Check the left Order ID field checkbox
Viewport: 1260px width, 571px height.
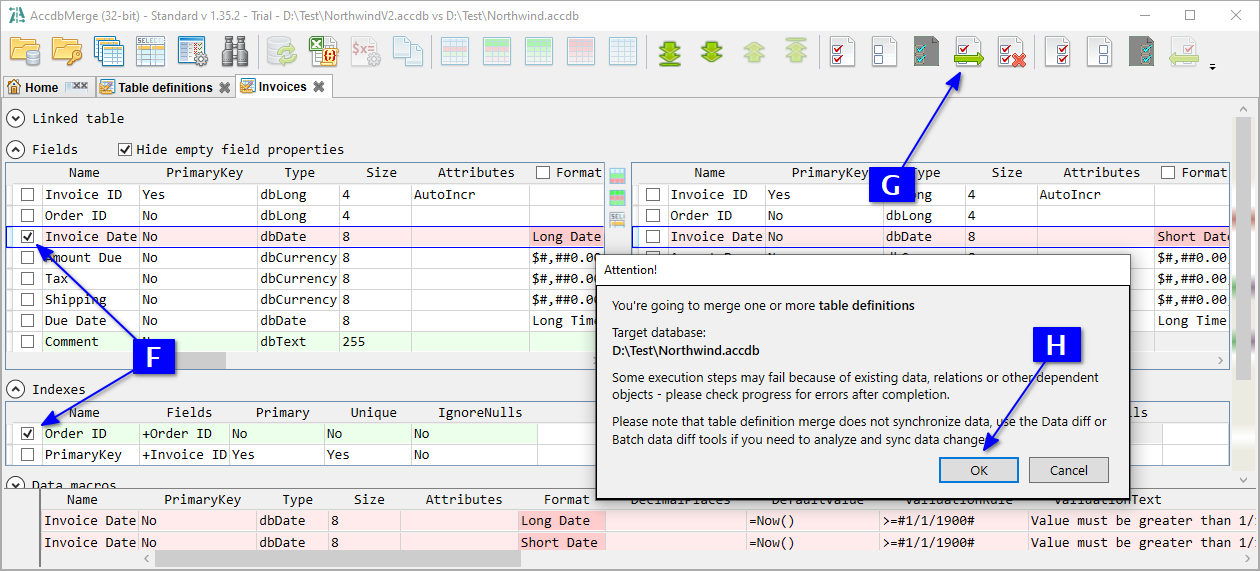point(28,216)
